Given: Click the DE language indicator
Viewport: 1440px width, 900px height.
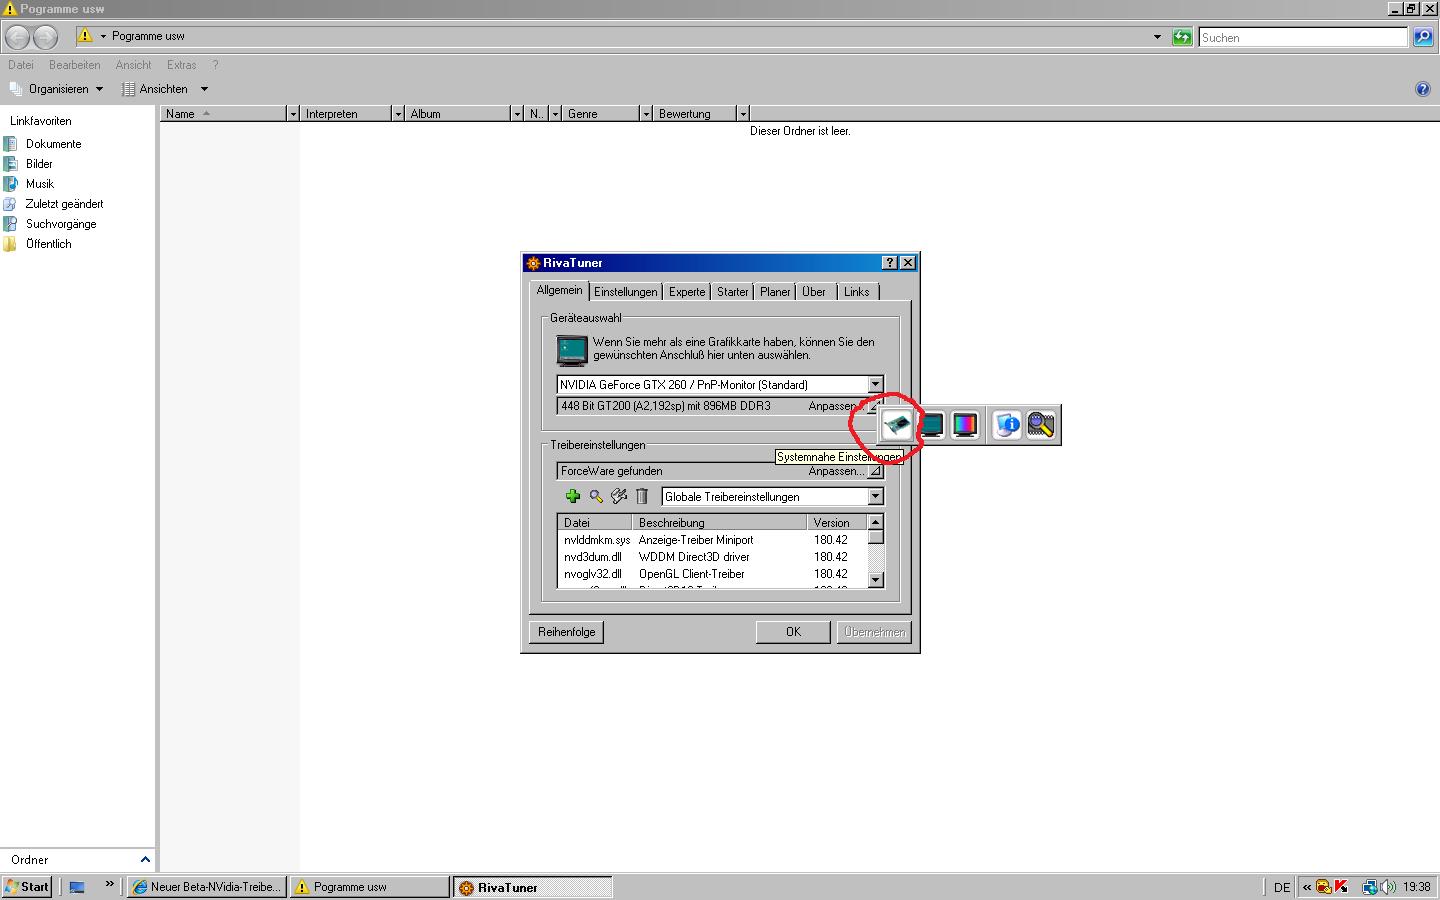Looking at the screenshot, I should 1282,887.
